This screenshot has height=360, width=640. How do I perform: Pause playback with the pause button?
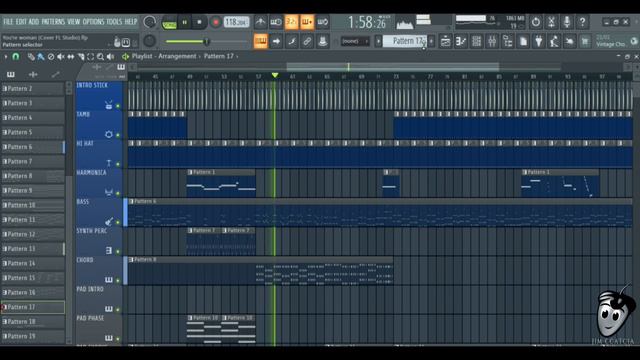tap(184, 22)
